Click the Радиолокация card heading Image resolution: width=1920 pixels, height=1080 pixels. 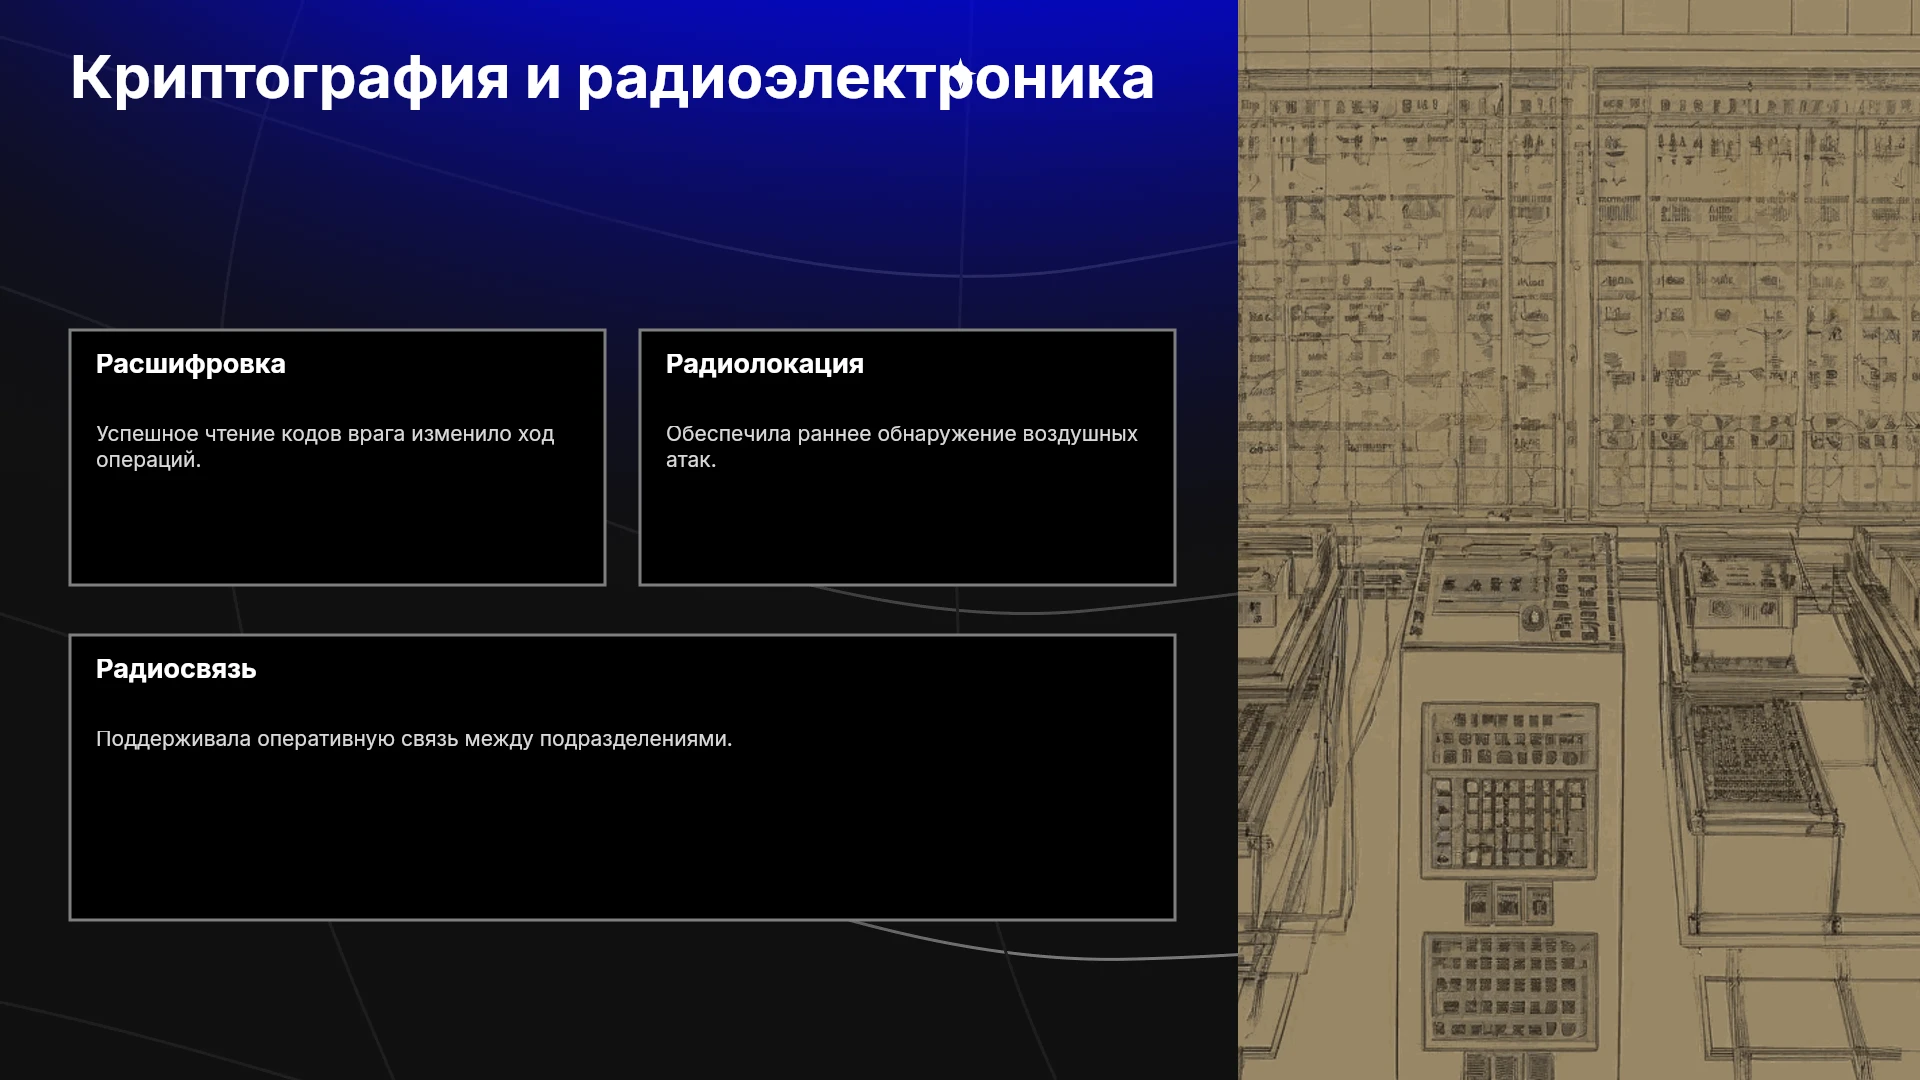coord(765,364)
